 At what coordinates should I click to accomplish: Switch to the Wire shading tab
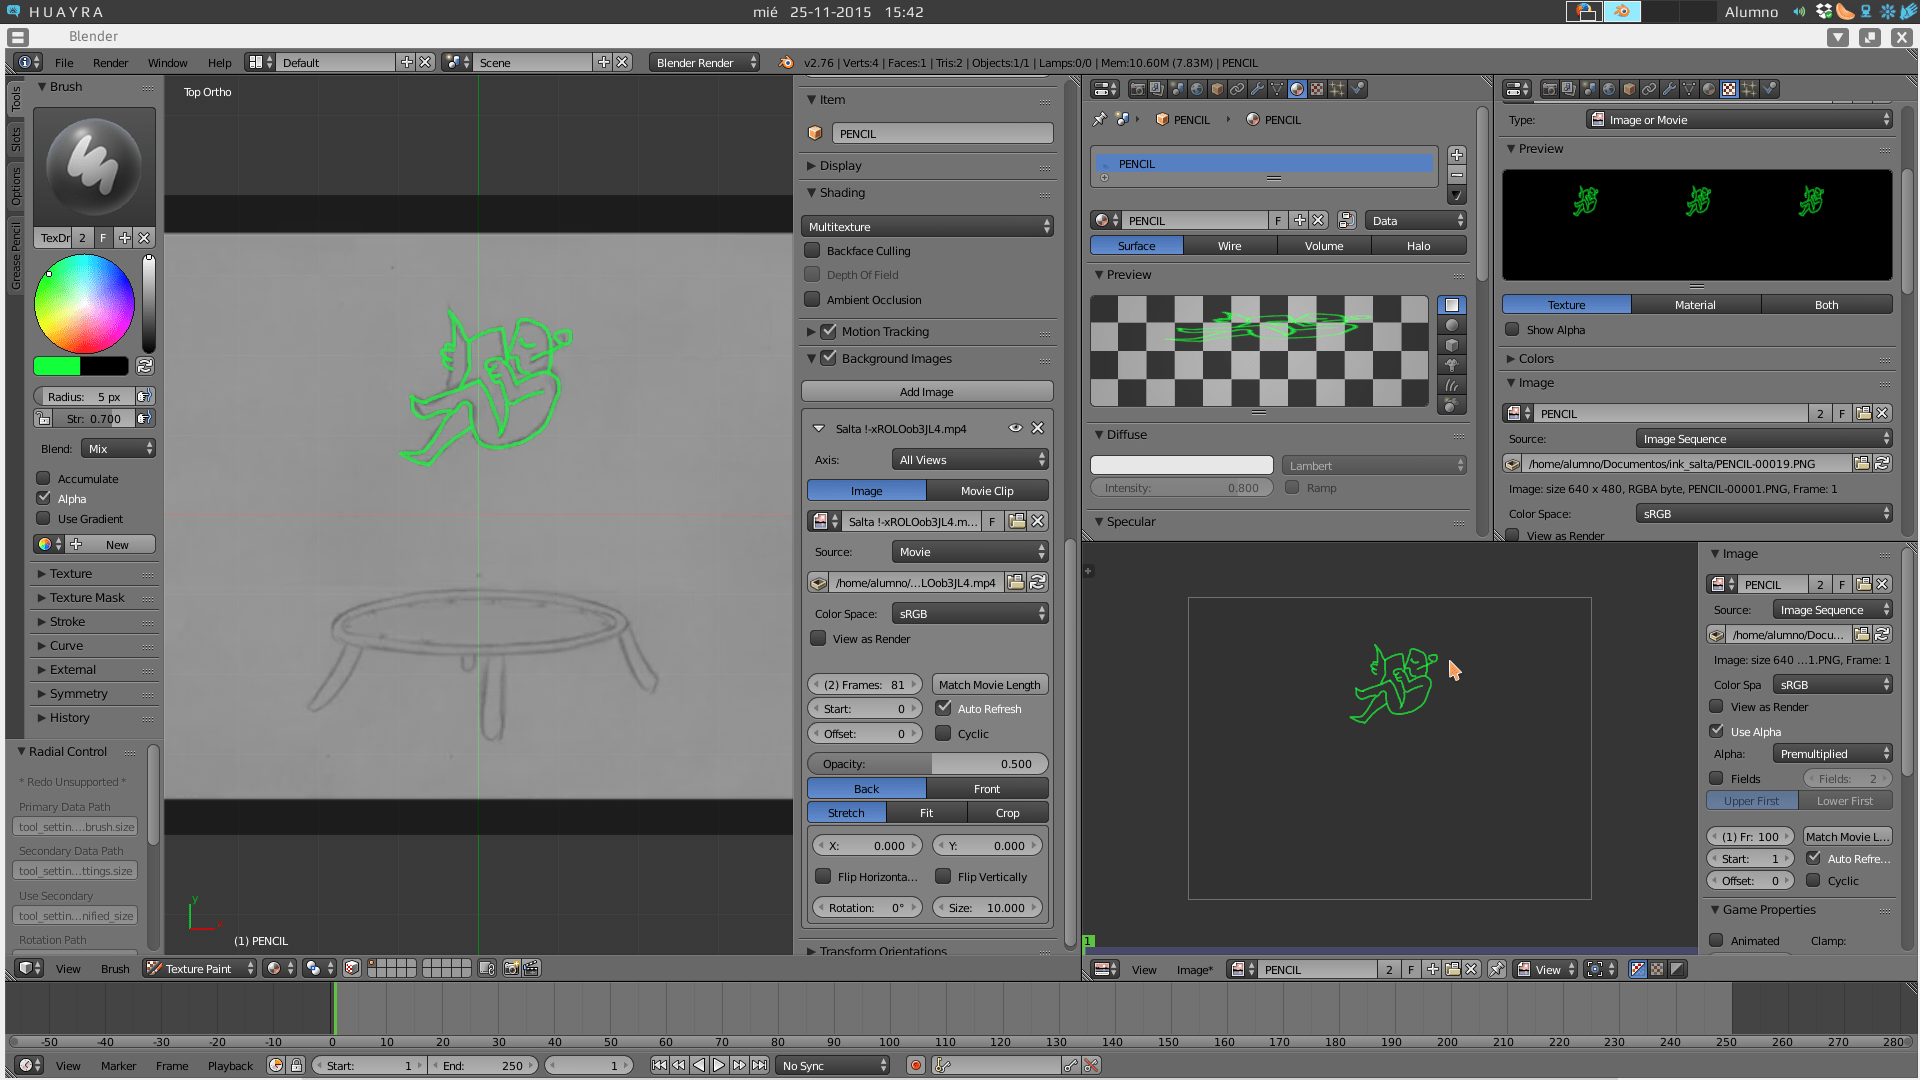pos(1228,245)
